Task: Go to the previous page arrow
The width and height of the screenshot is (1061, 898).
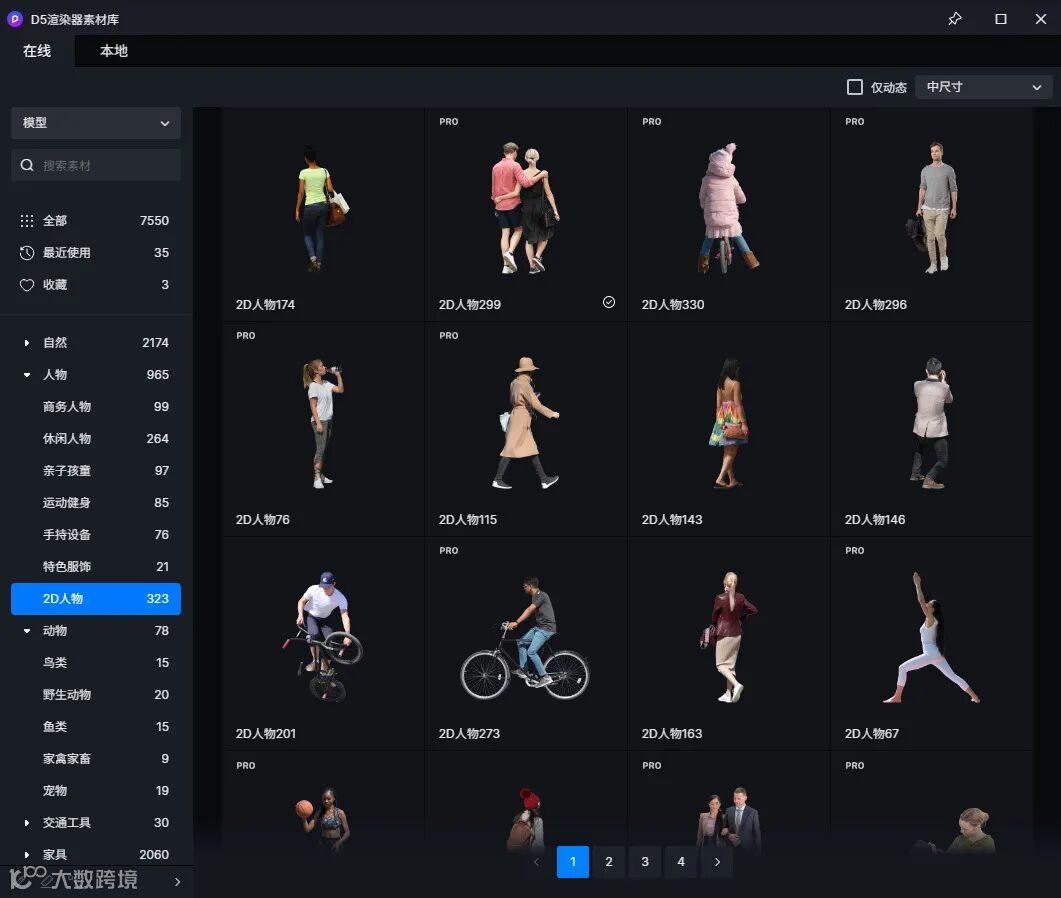Action: [x=537, y=862]
